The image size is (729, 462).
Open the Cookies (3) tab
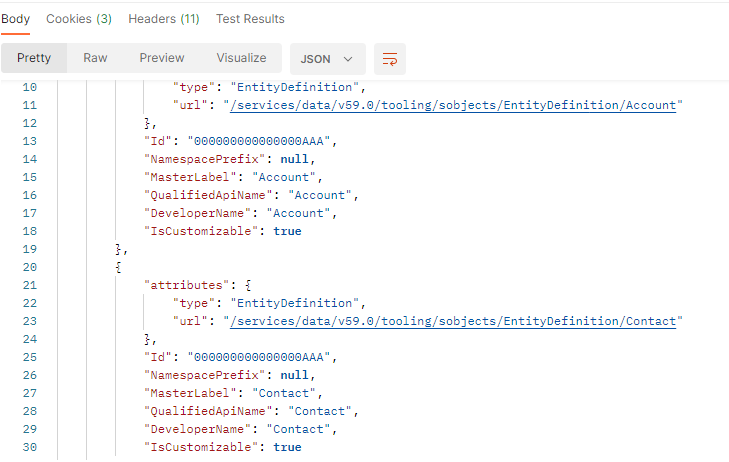pyautogui.click(x=79, y=19)
